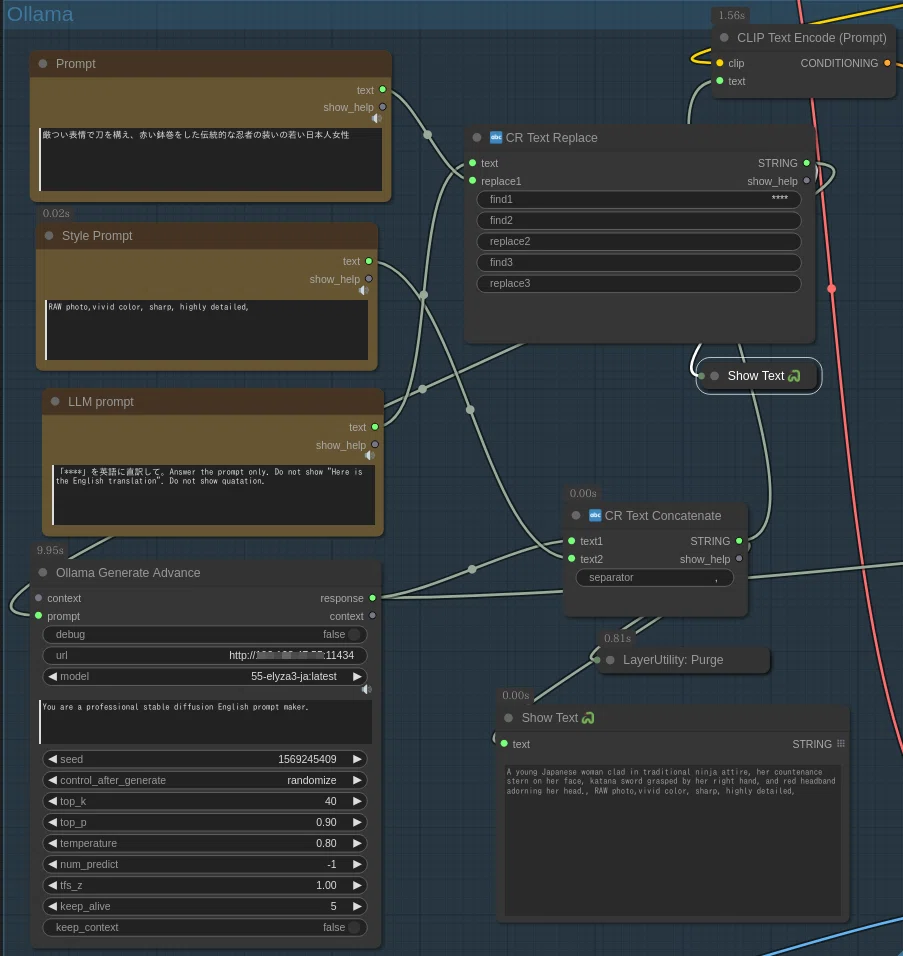Click the green icon on the expanded Show Text title
Screen dimensions: 903x956
click(588, 718)
